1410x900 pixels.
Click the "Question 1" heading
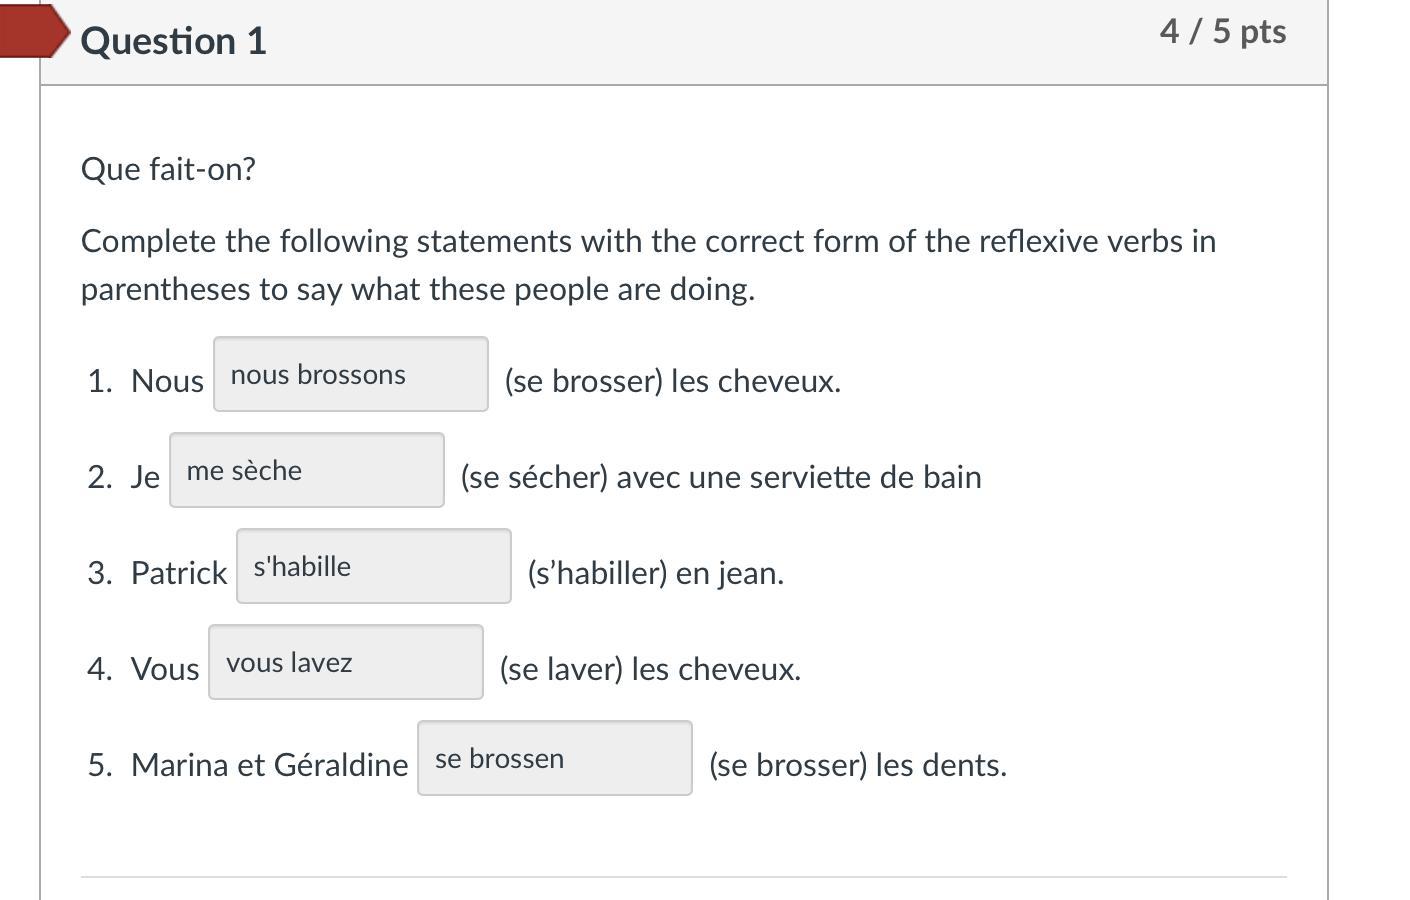coord(173,41)
